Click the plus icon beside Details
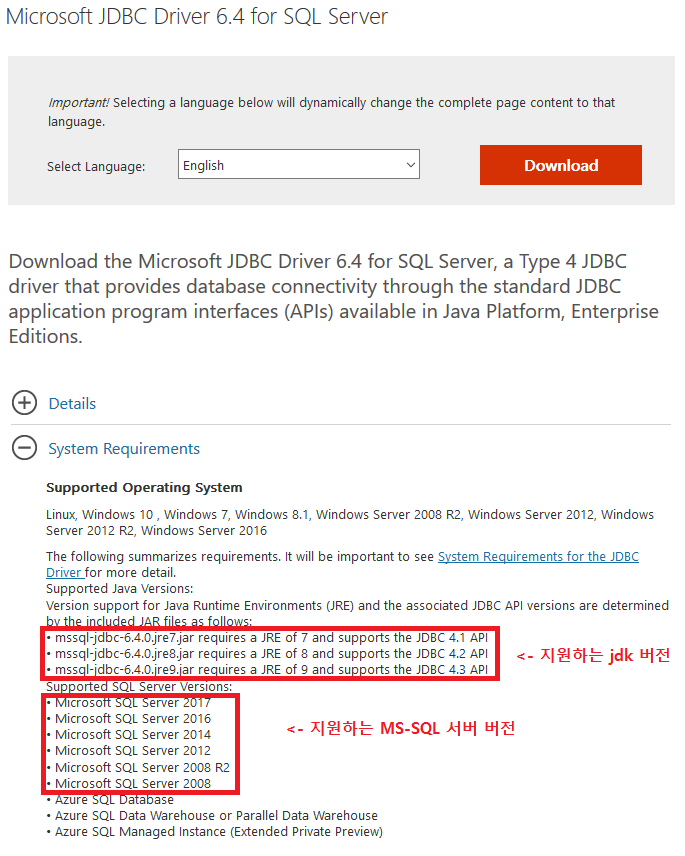This screenshot has height=856, width=685. 24,403
